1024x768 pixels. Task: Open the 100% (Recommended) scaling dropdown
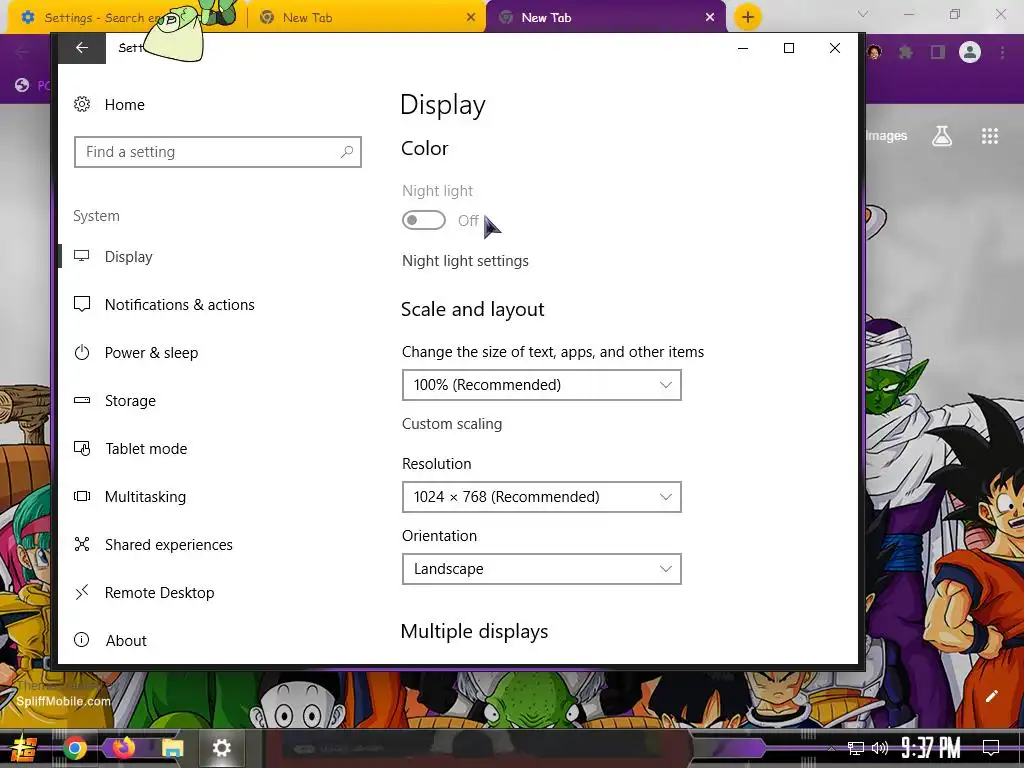click(x=541, y=385)
